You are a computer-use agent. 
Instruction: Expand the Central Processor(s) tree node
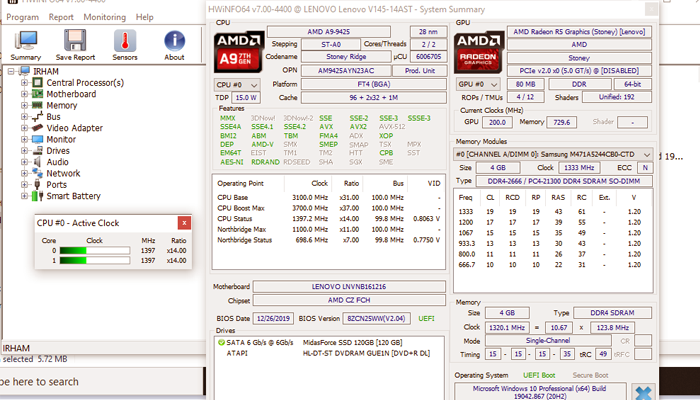click(x=25, y=83)
